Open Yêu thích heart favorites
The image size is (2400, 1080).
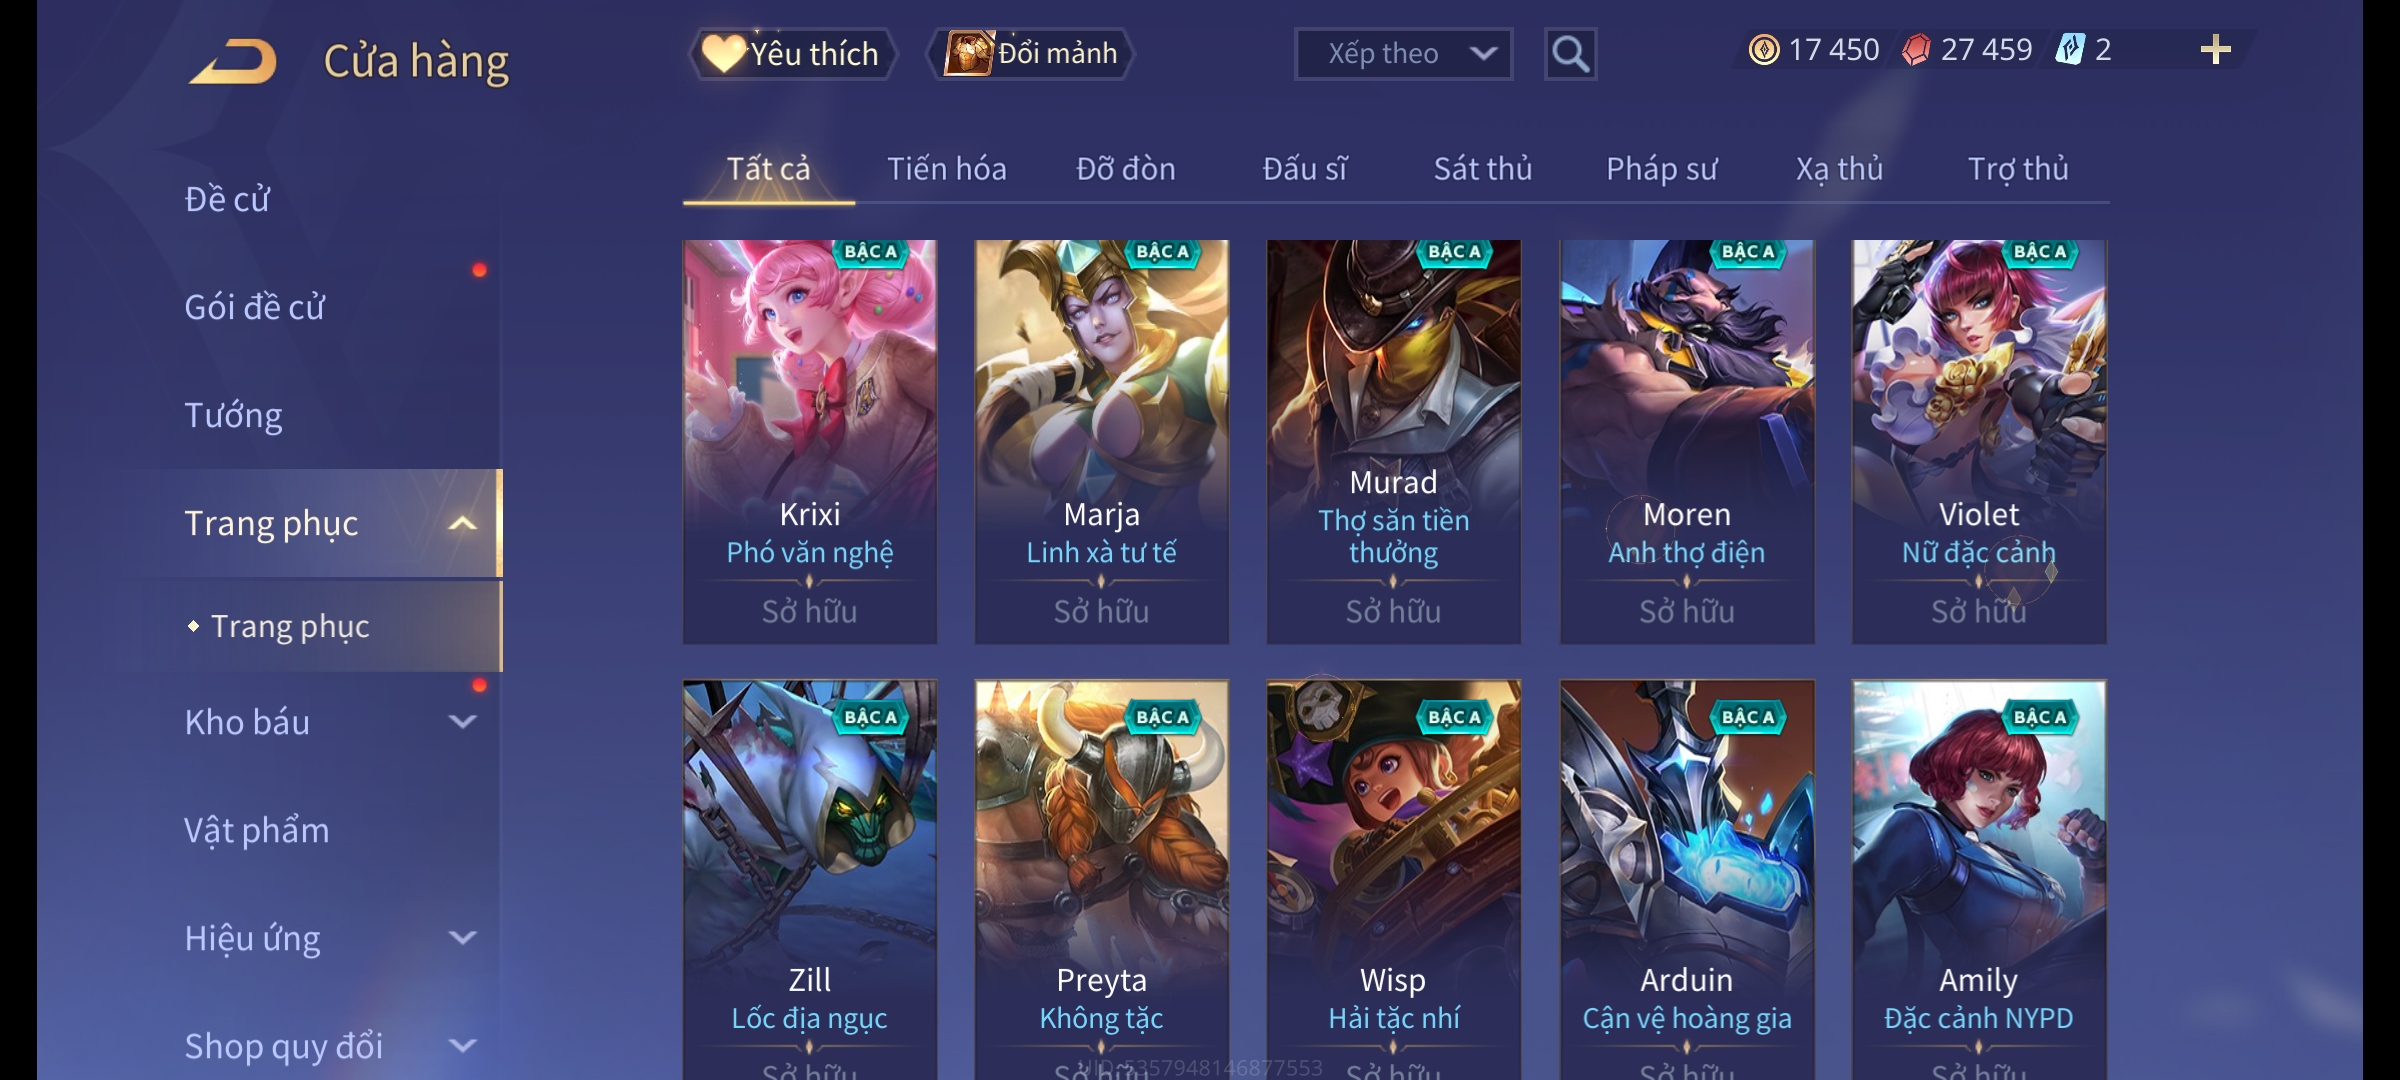792,53
